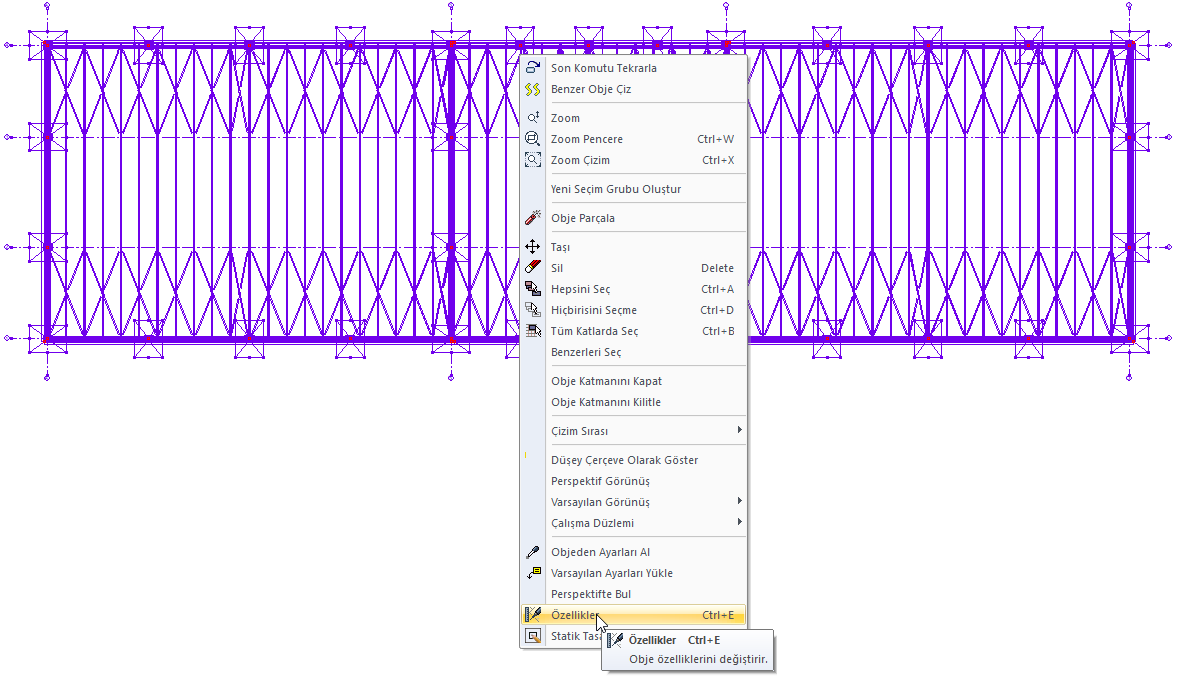Open the Çizim Sırası submenu
The height and width of the screenshot is (677, 1178).
click(x=633, y=431)
